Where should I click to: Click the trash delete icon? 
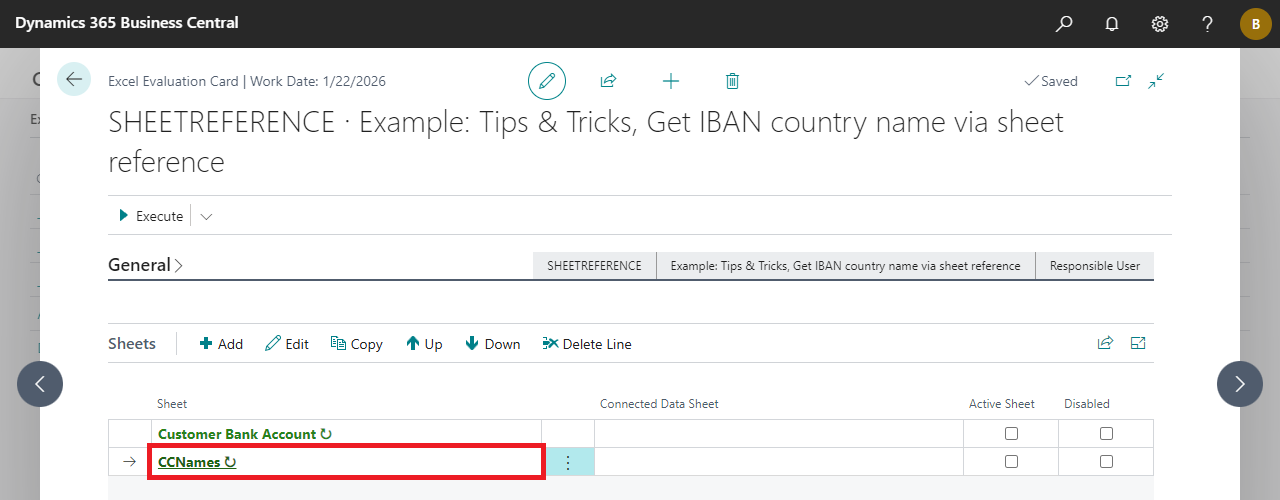click(x=732, y=81)
